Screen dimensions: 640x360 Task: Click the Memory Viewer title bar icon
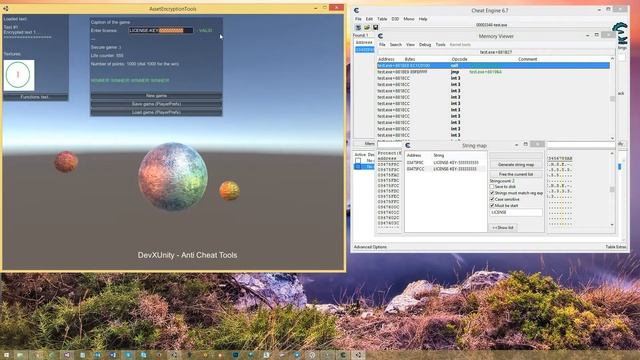pos(380,36)
